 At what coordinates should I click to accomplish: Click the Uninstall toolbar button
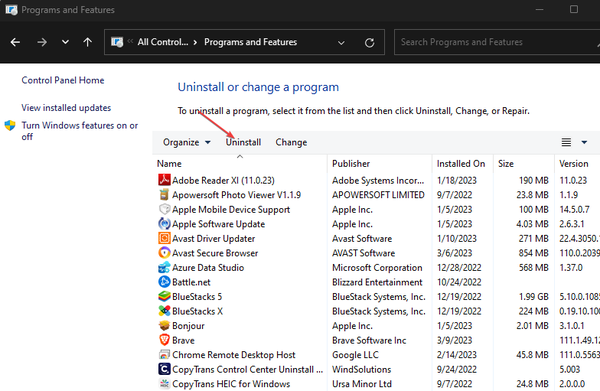(x=243, y=142)
